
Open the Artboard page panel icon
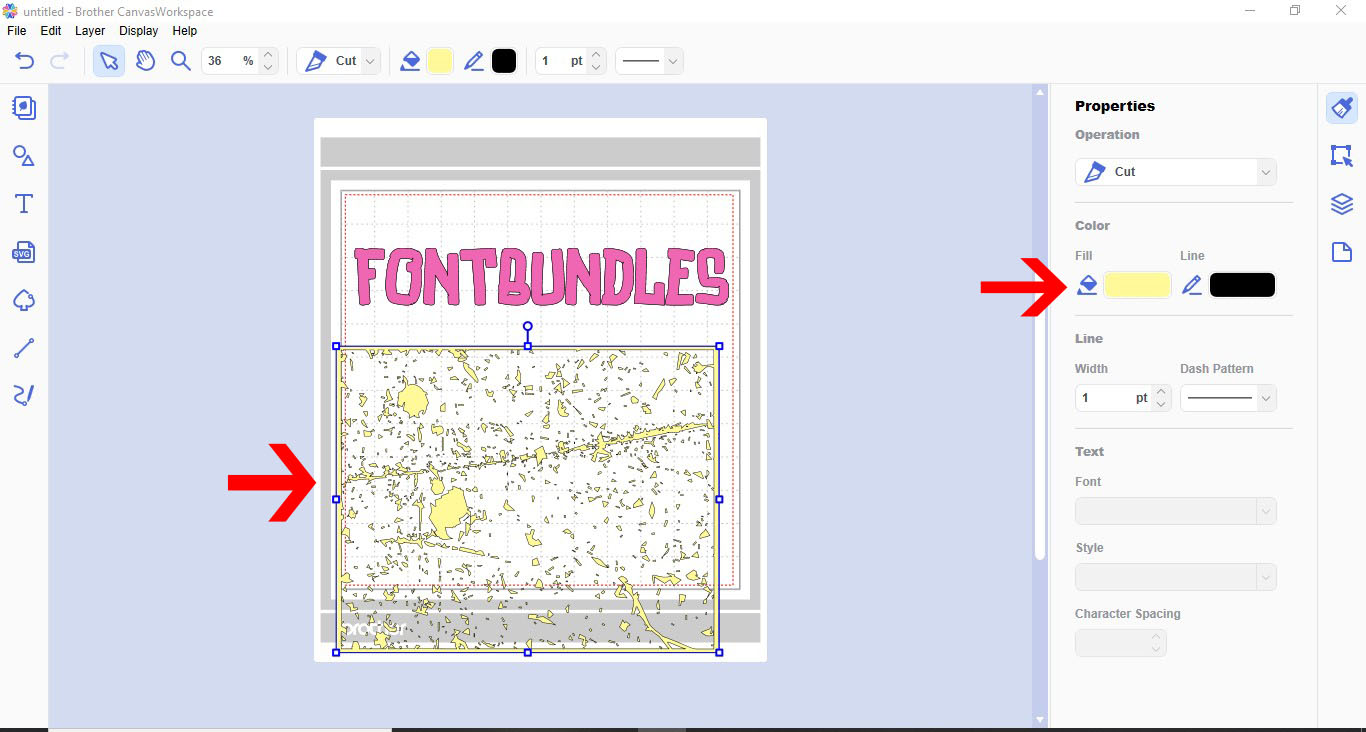pyautogui.click(x=1342, y=252)
